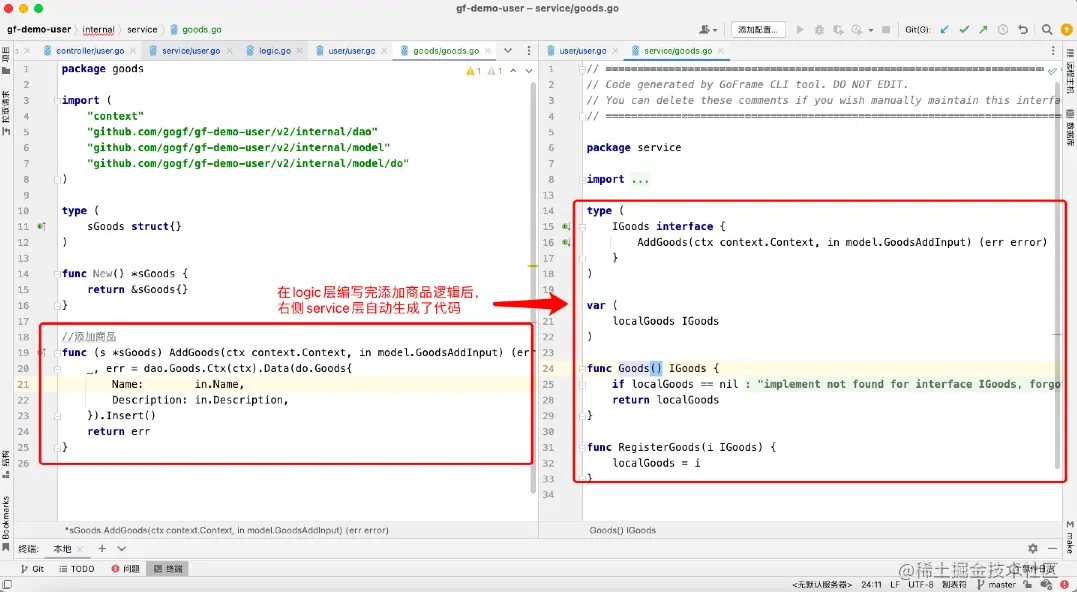
Task: Click the green Git commit checkmark
Action: click(x=964, y=30)
